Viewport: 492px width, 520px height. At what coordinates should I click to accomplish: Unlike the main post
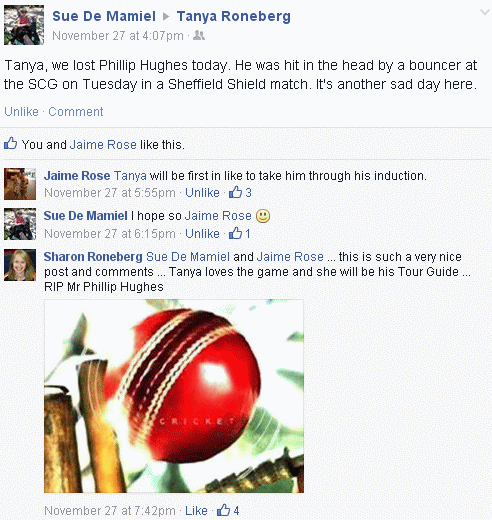click(21, 112)
